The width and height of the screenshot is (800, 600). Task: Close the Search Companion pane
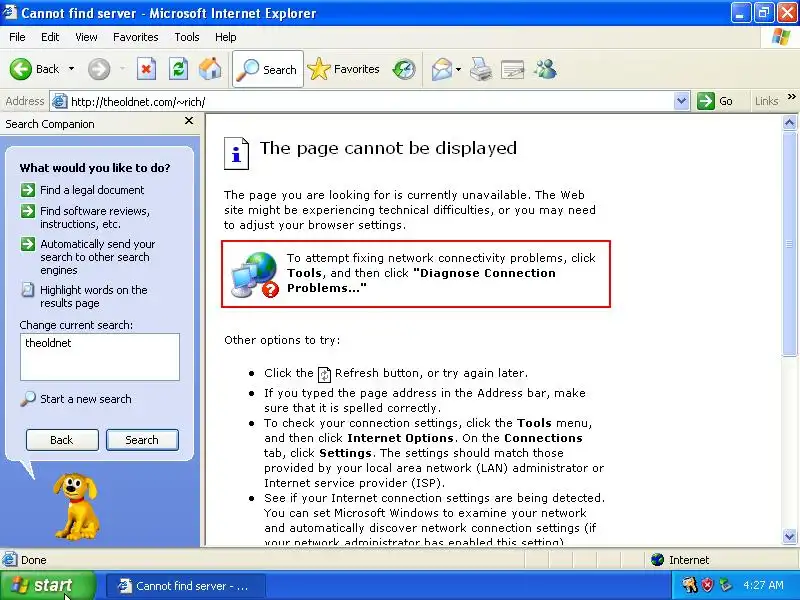(189, 121)
